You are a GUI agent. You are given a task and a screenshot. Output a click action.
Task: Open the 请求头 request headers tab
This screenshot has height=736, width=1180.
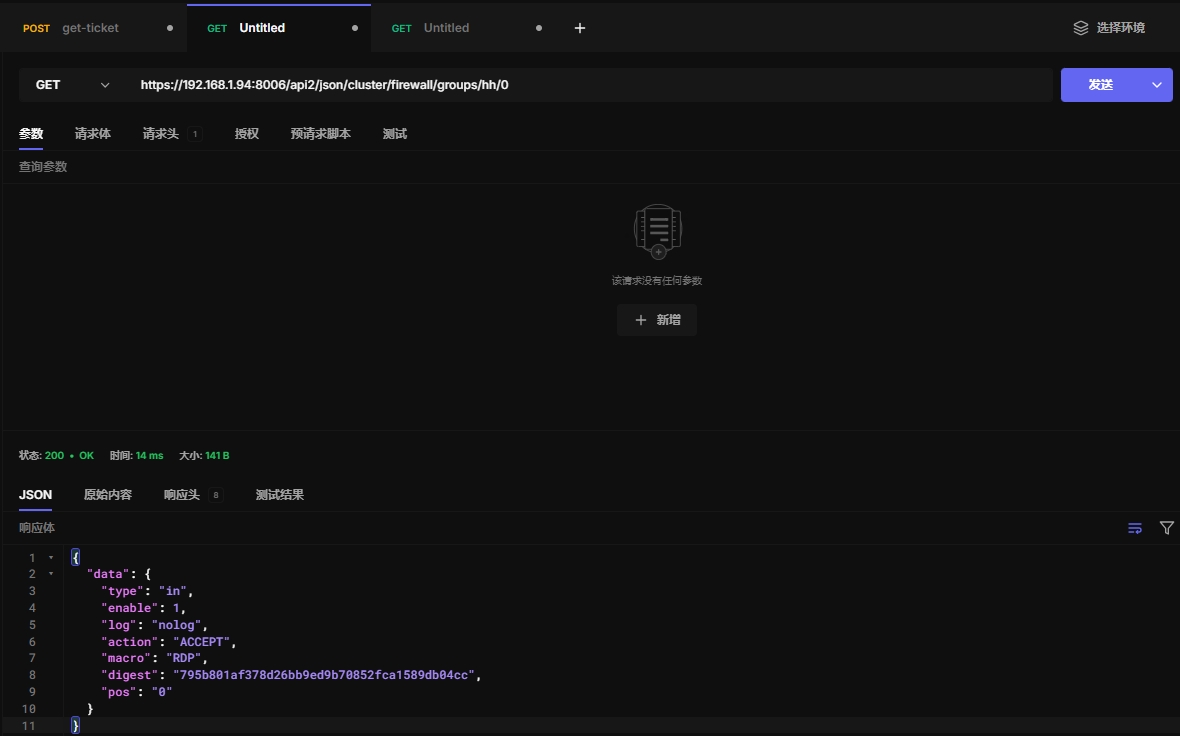coord(161,134)
